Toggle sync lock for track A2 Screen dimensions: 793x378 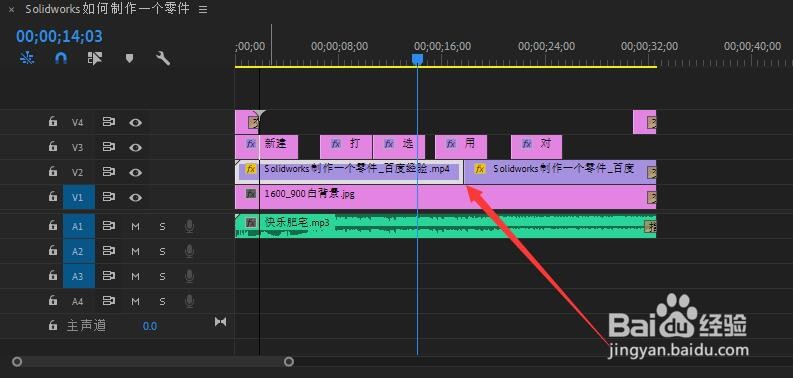click(109, 251)
